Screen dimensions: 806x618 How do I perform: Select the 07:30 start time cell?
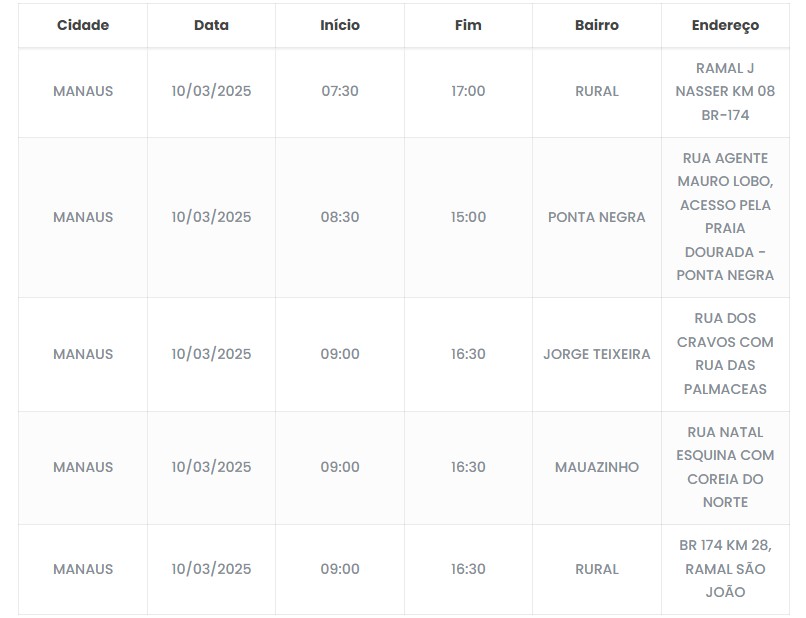tap(340, 91)
